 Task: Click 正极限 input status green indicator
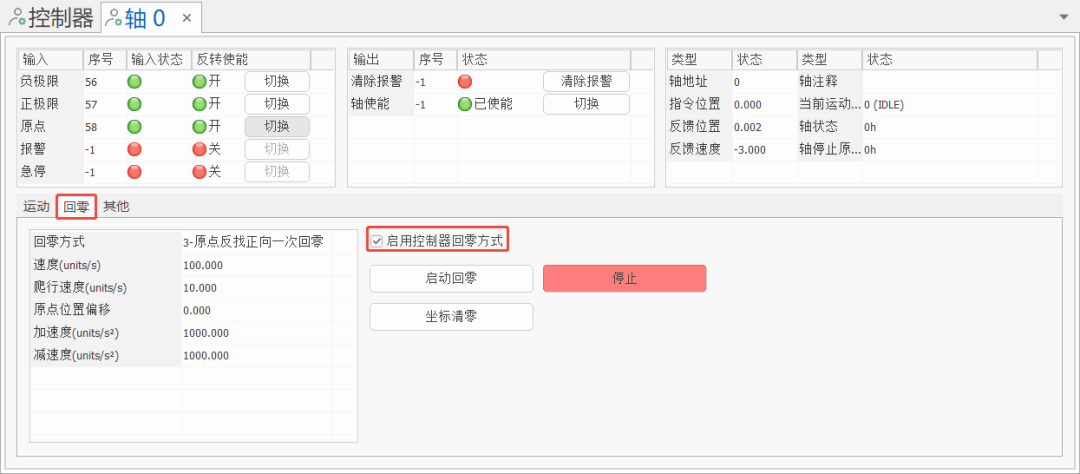tap(134, 105)
